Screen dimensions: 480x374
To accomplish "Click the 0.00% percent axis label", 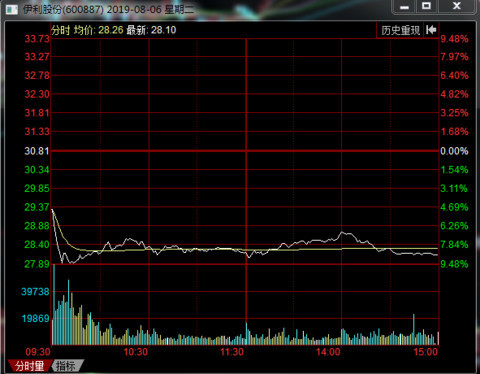I will tap(454, 151).
